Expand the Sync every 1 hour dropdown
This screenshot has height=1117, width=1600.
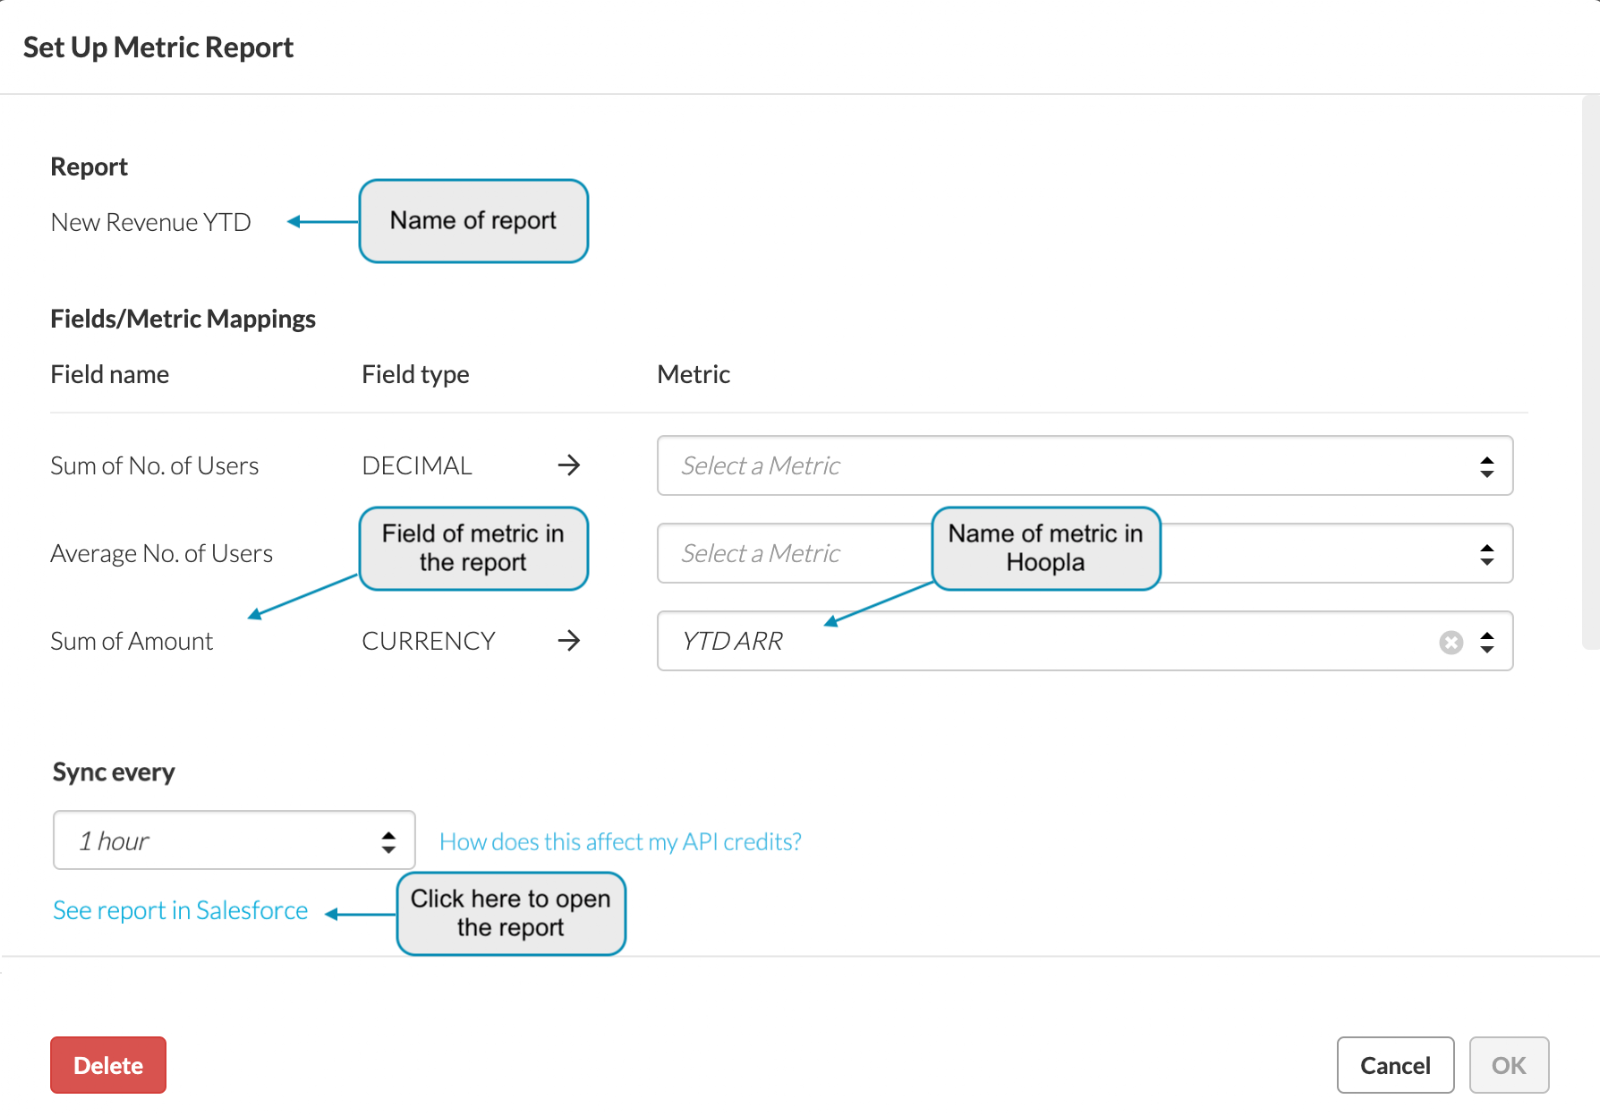(x=234, y=840)
